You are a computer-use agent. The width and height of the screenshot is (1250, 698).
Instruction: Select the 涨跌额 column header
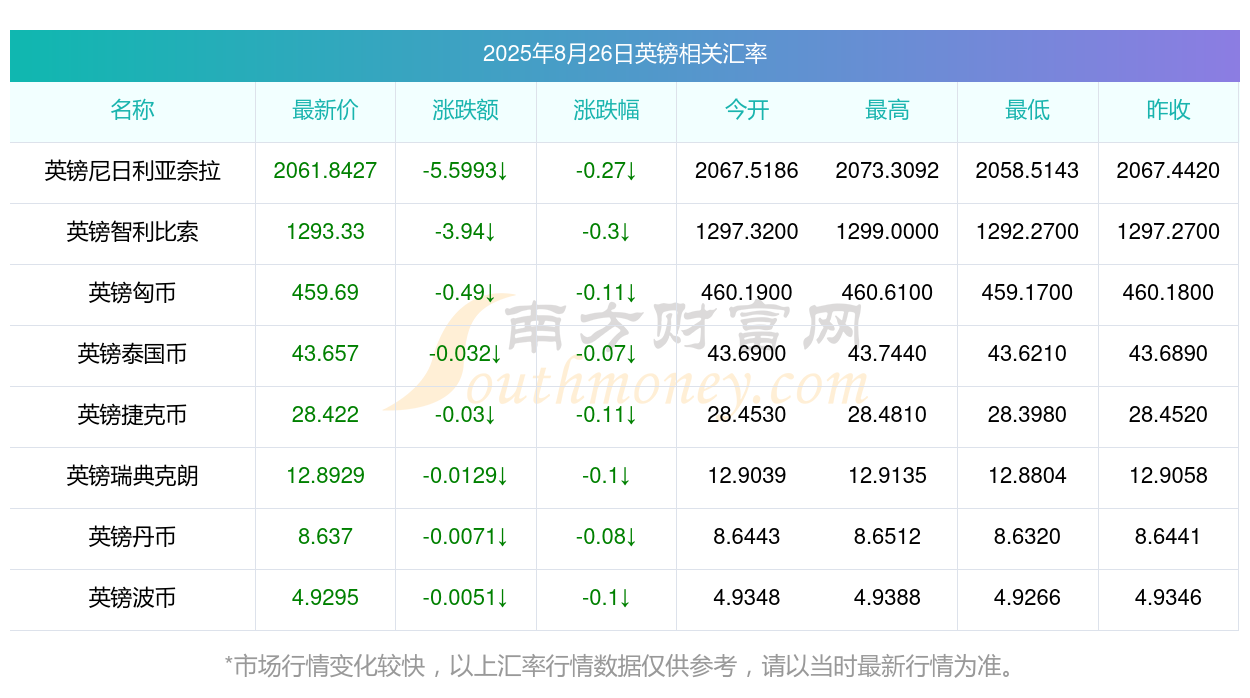(x=466, y=110)
